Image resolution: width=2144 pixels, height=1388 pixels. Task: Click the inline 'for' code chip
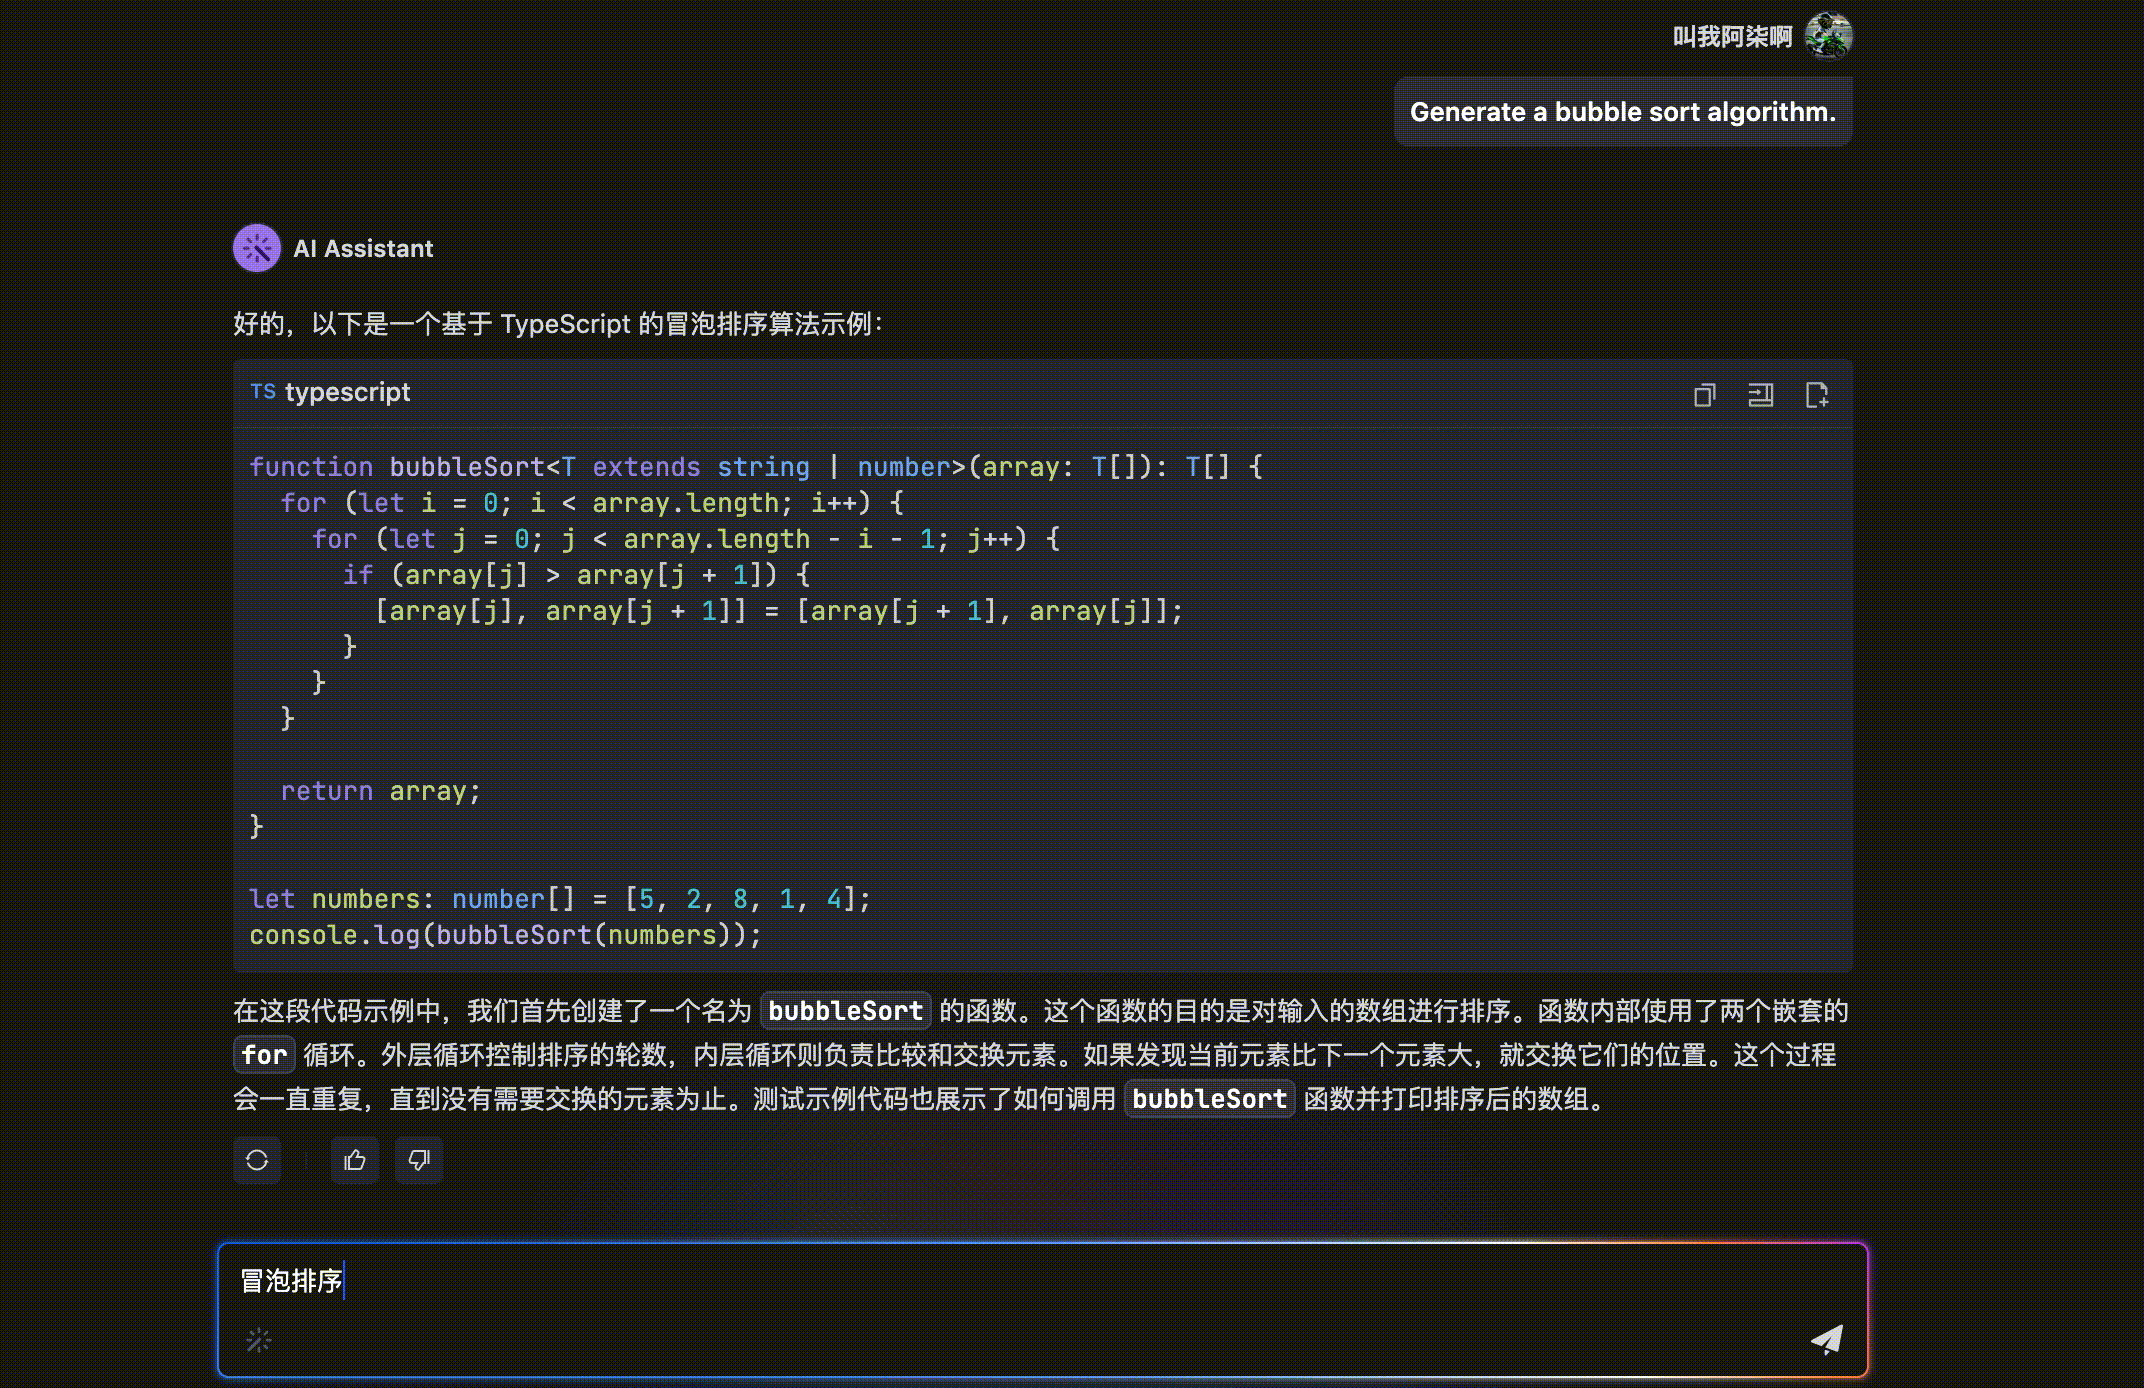pos(264,1055)
